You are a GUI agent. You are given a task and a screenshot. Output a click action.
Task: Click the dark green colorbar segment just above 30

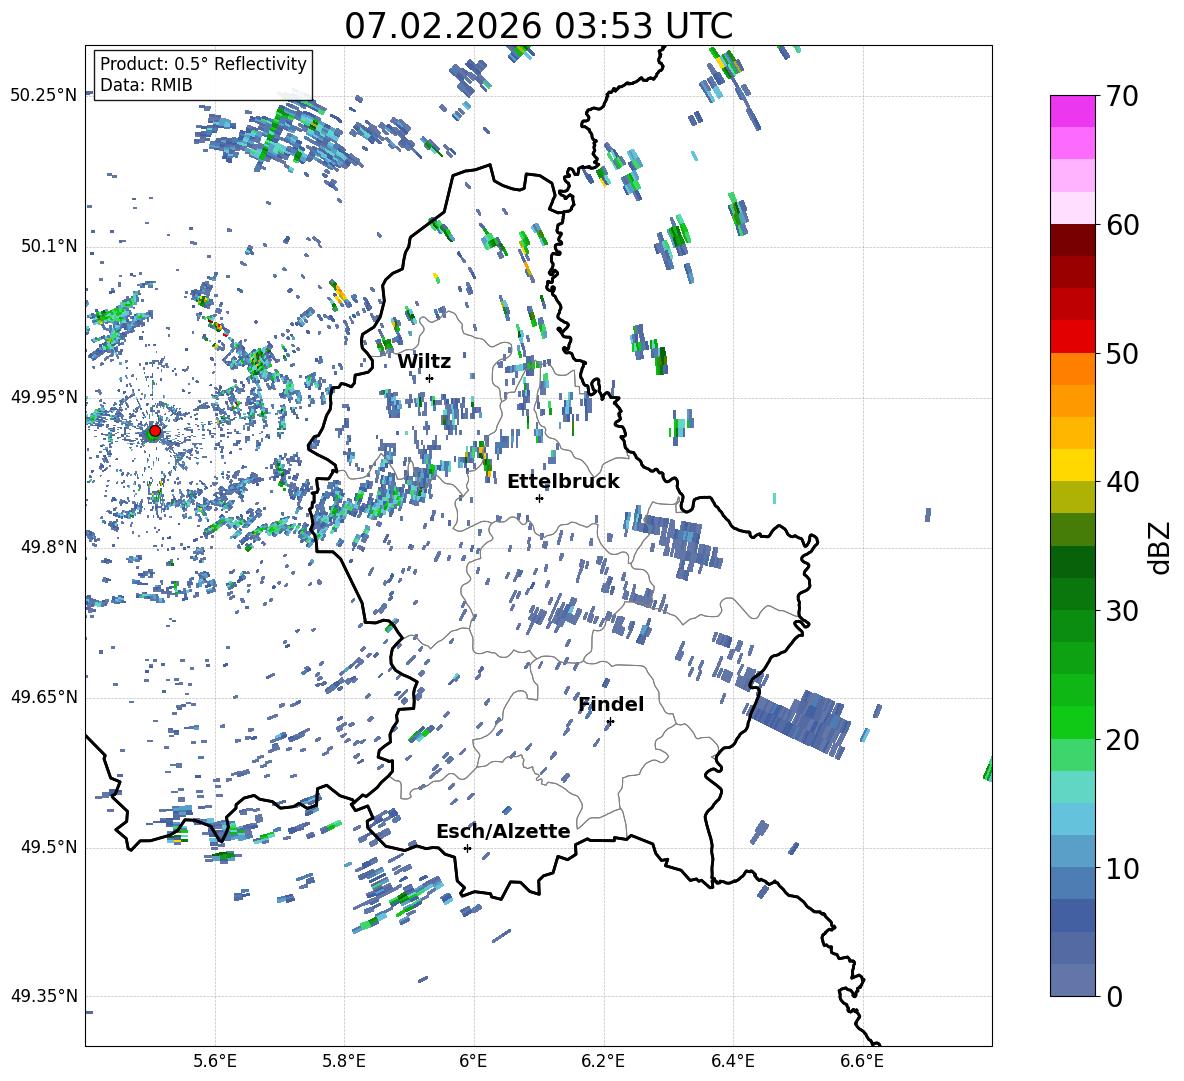click(x=1072, y=594)
